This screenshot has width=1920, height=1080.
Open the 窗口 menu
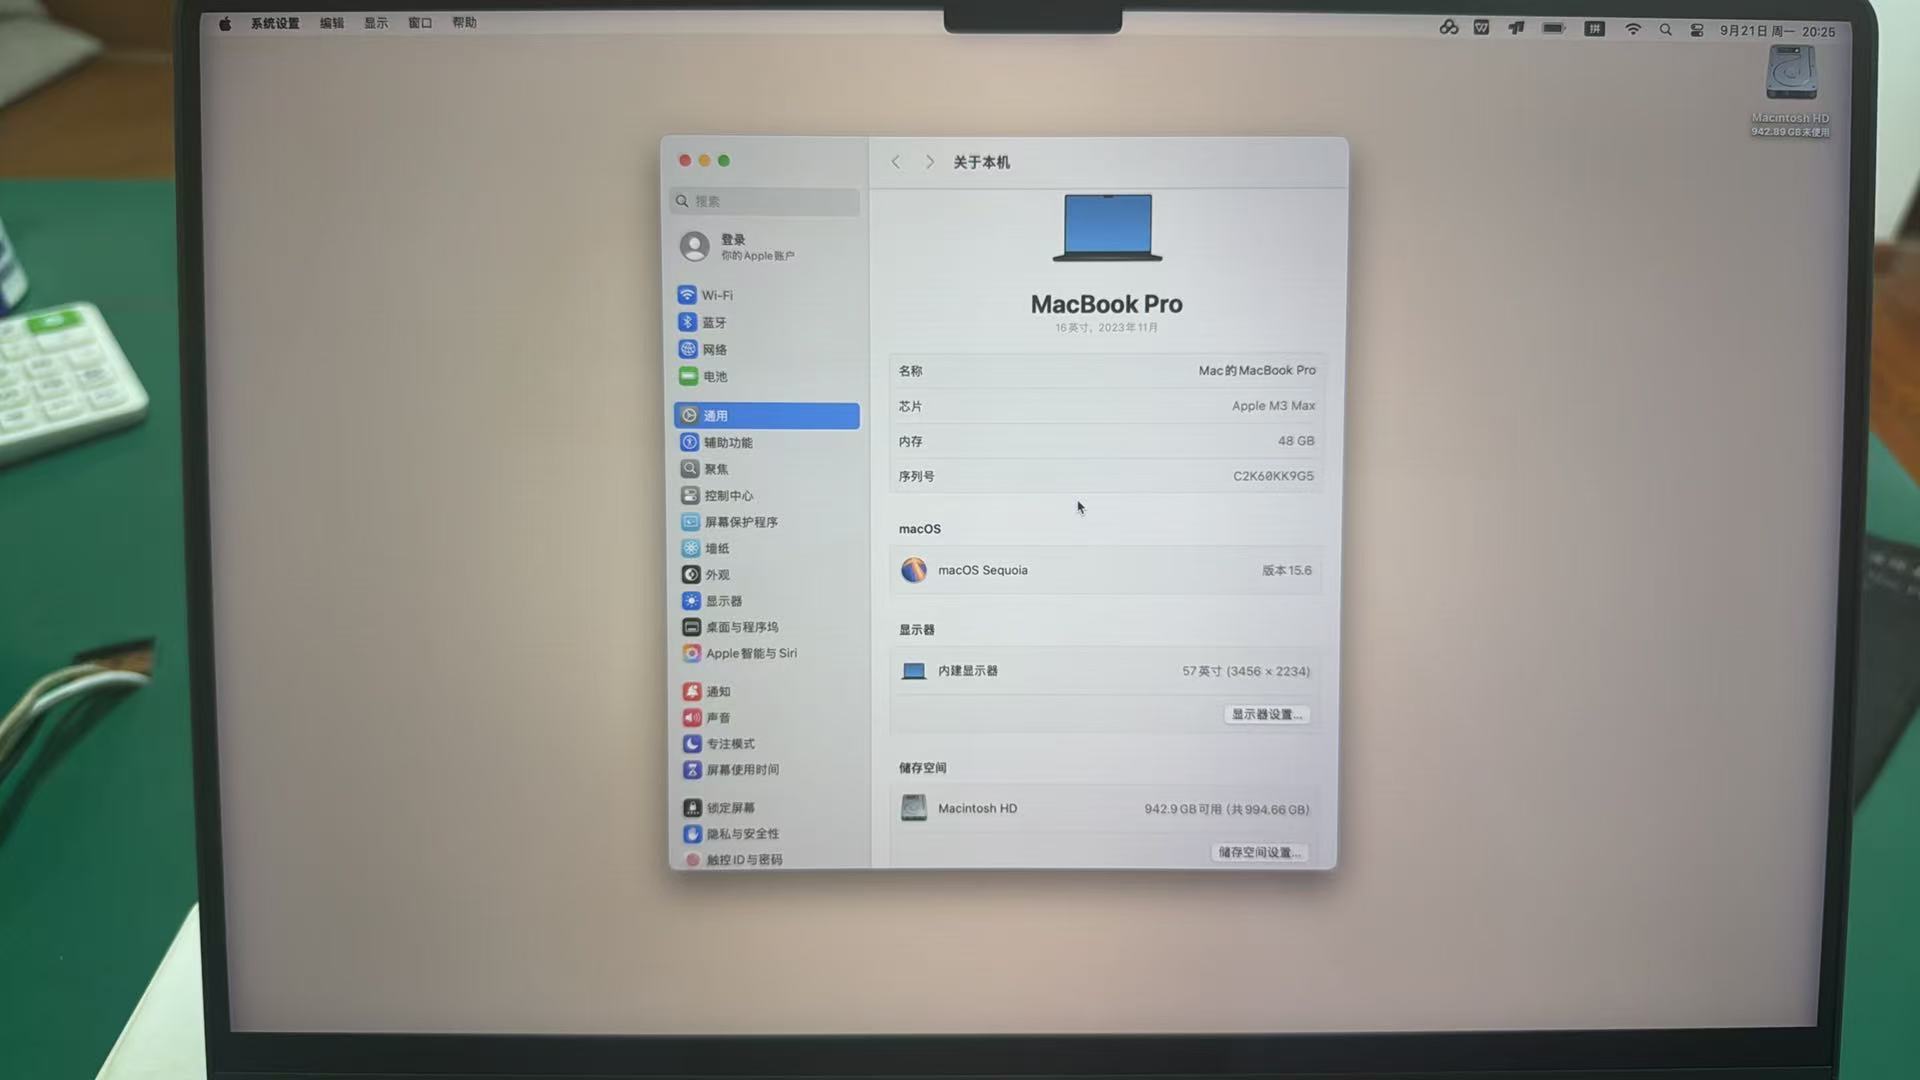click(420, 23)
